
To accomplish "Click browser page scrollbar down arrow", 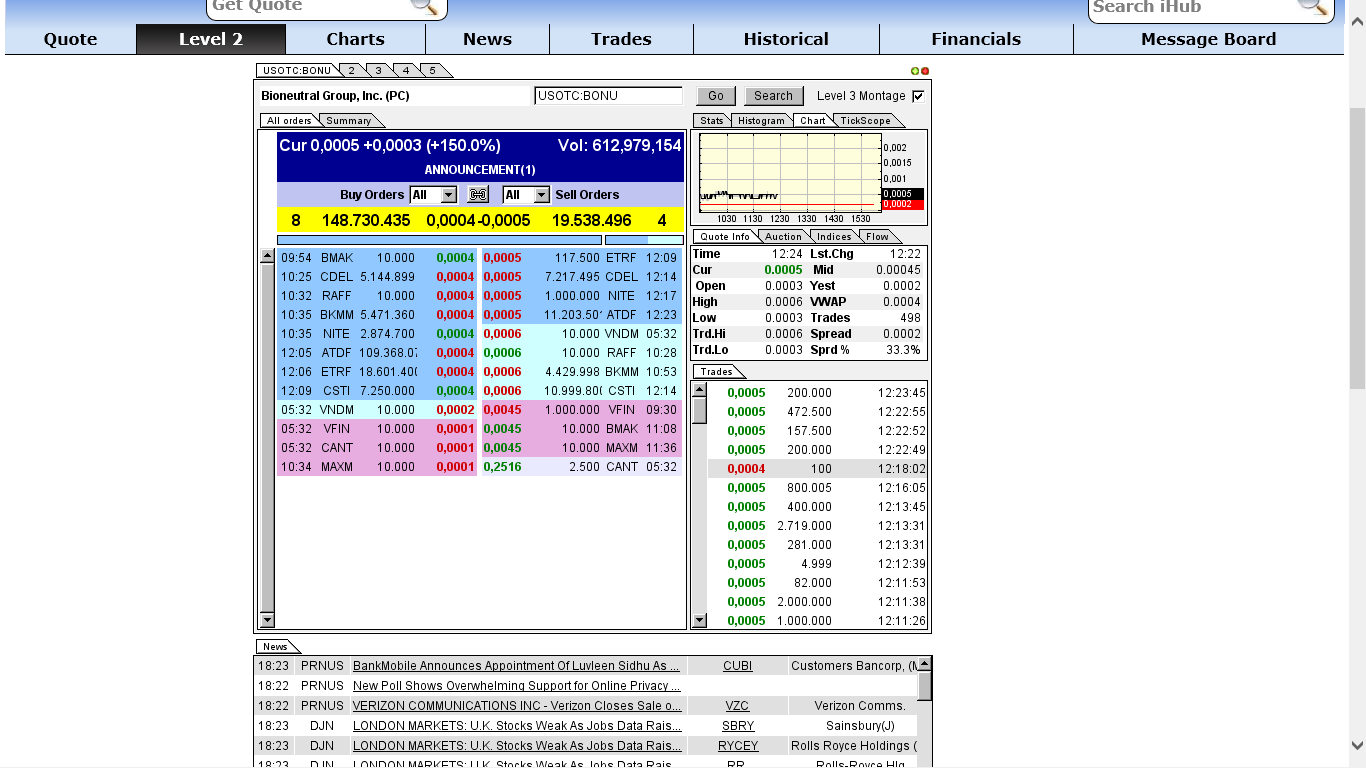I will point(1357,745).
